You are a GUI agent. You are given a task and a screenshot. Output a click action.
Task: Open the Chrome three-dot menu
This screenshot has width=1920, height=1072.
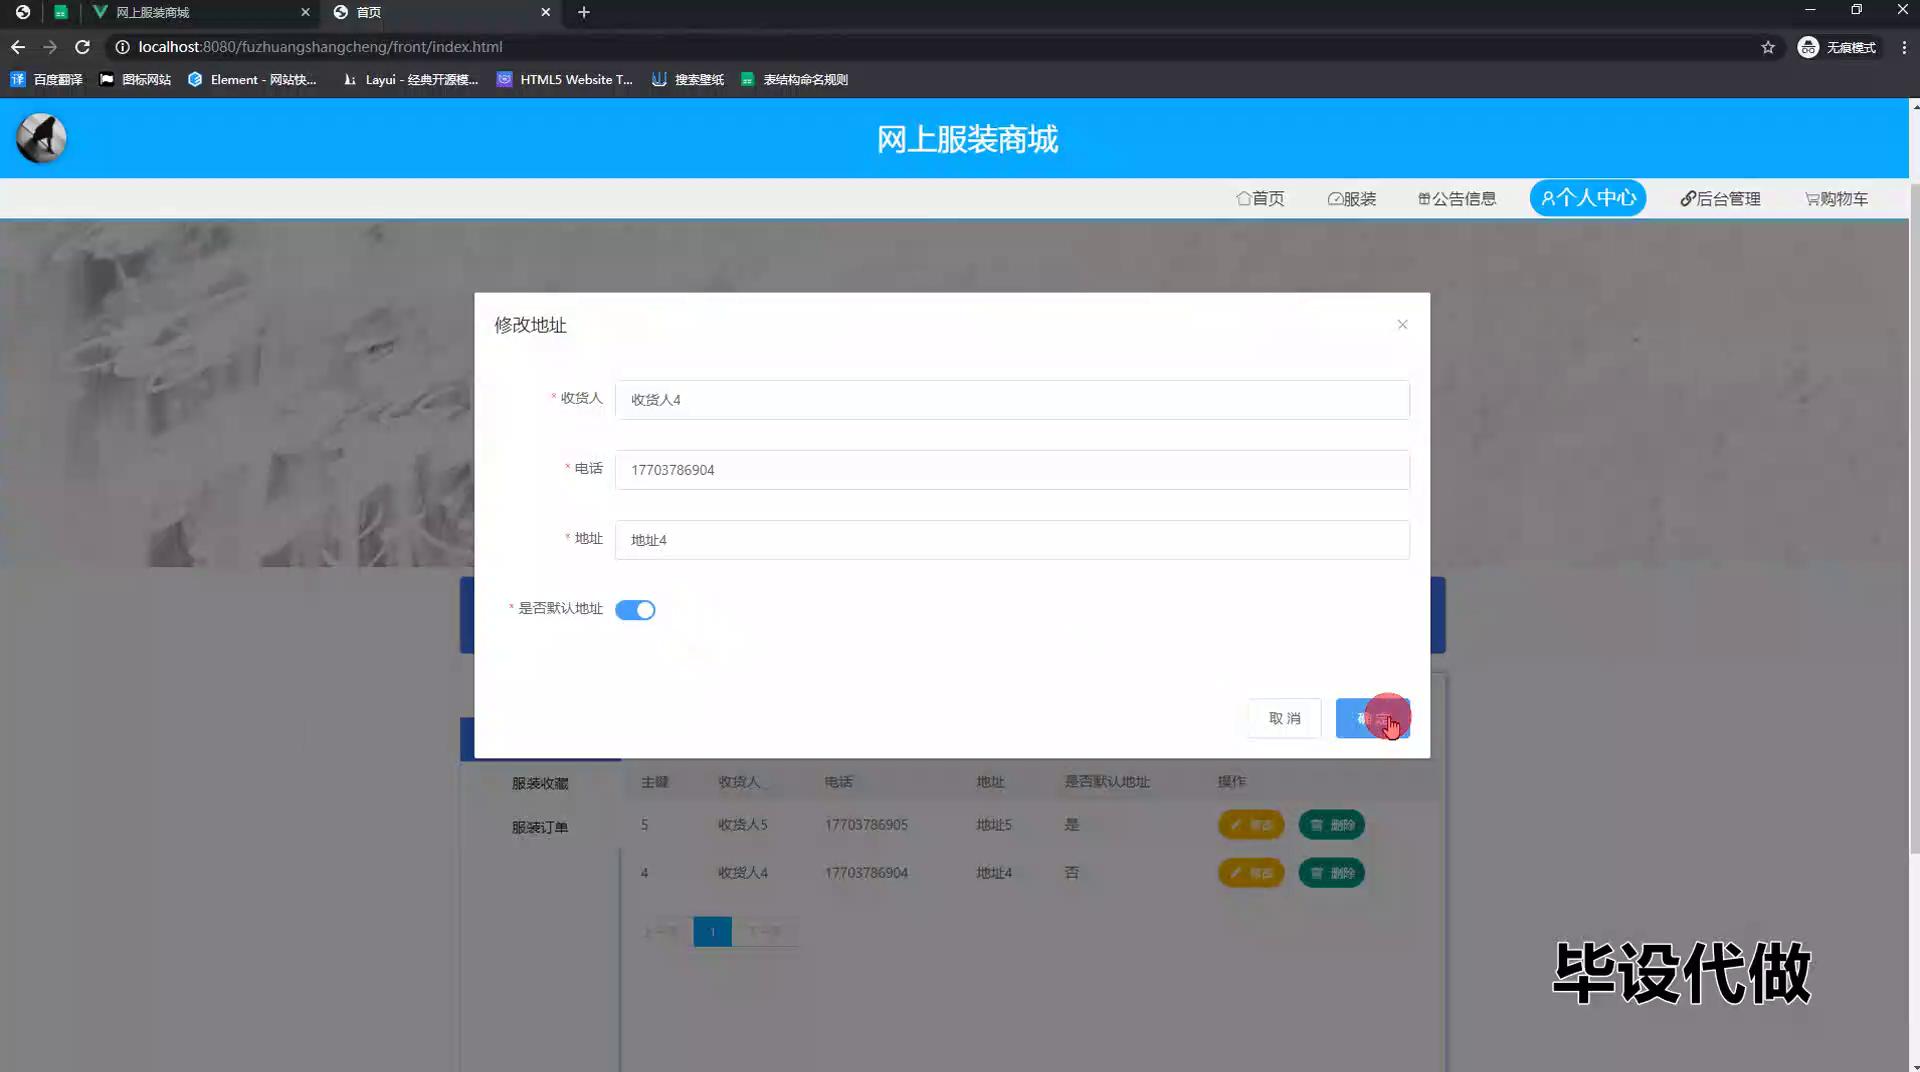point(1904,47)
